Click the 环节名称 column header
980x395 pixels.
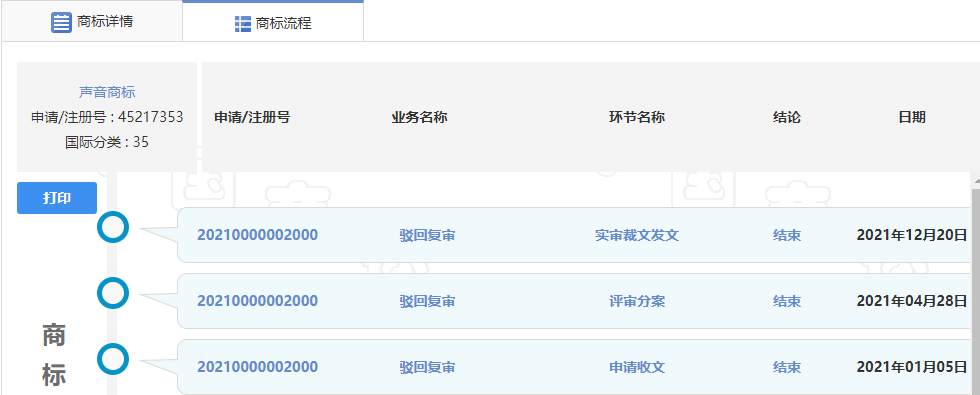(x=637, y=118)
